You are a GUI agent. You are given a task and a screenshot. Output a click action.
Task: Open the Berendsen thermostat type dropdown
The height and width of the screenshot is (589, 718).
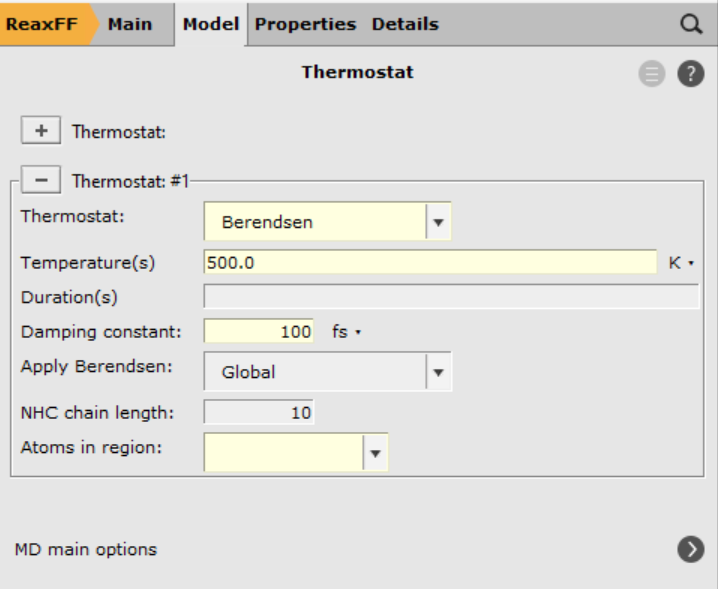[x=327, y=222]
